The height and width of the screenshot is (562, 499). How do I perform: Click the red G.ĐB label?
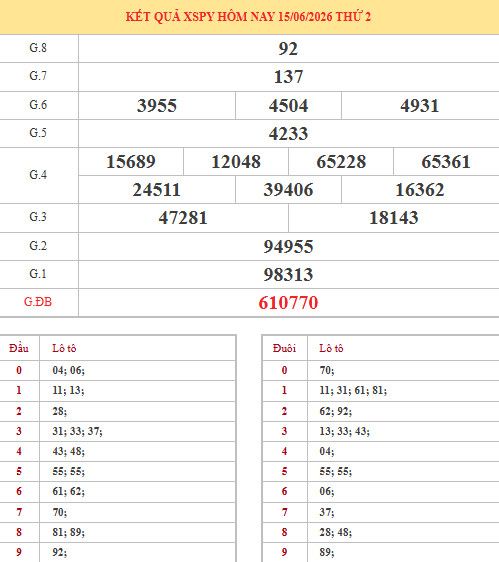coord(38,302)
